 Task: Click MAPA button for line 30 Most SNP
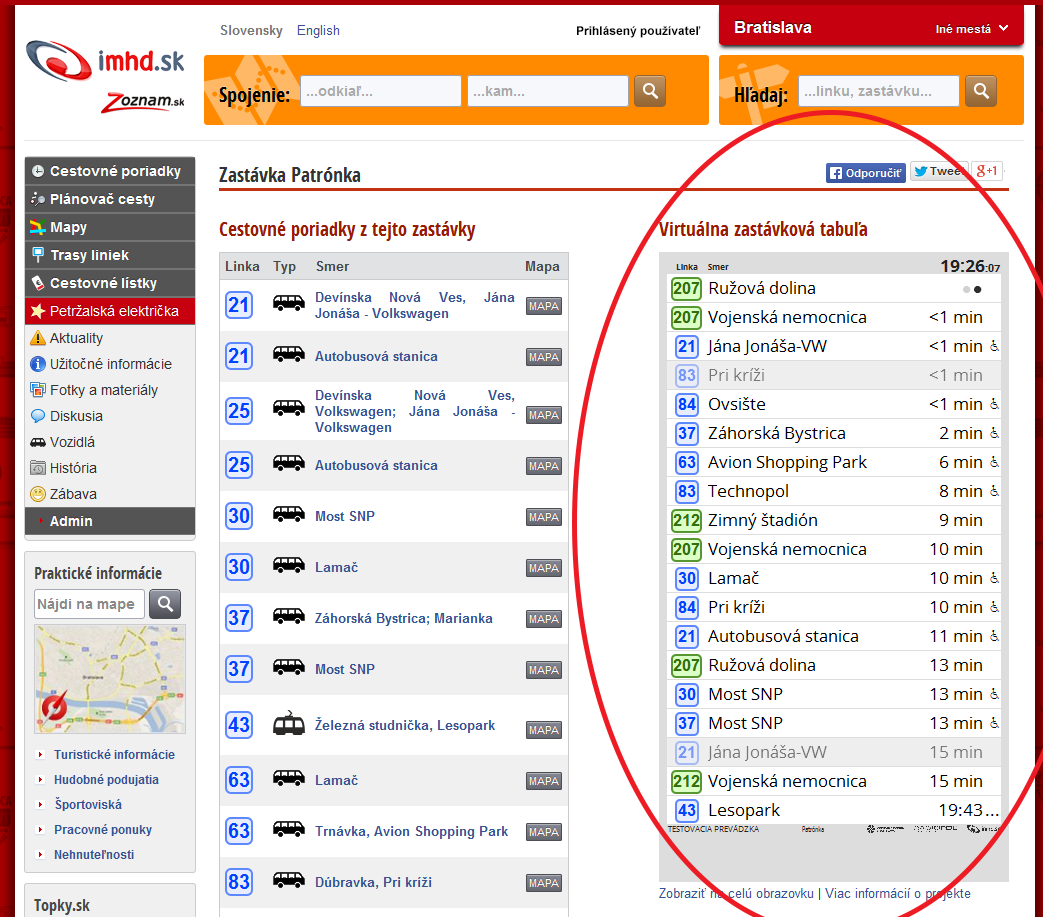tap(544, 517)
